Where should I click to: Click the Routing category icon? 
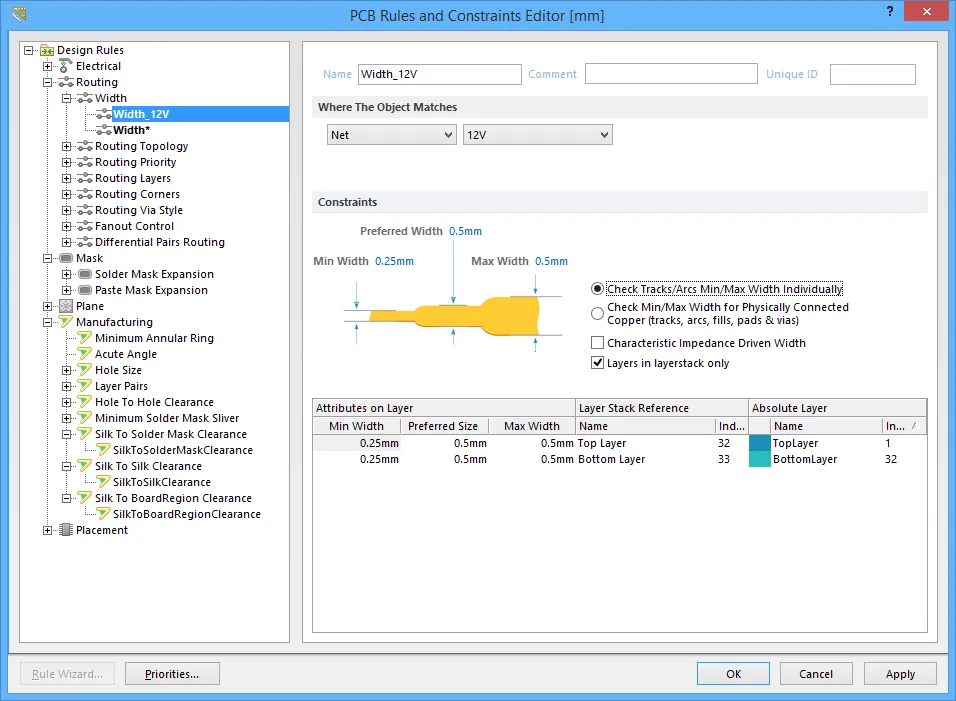coord(66,82)
